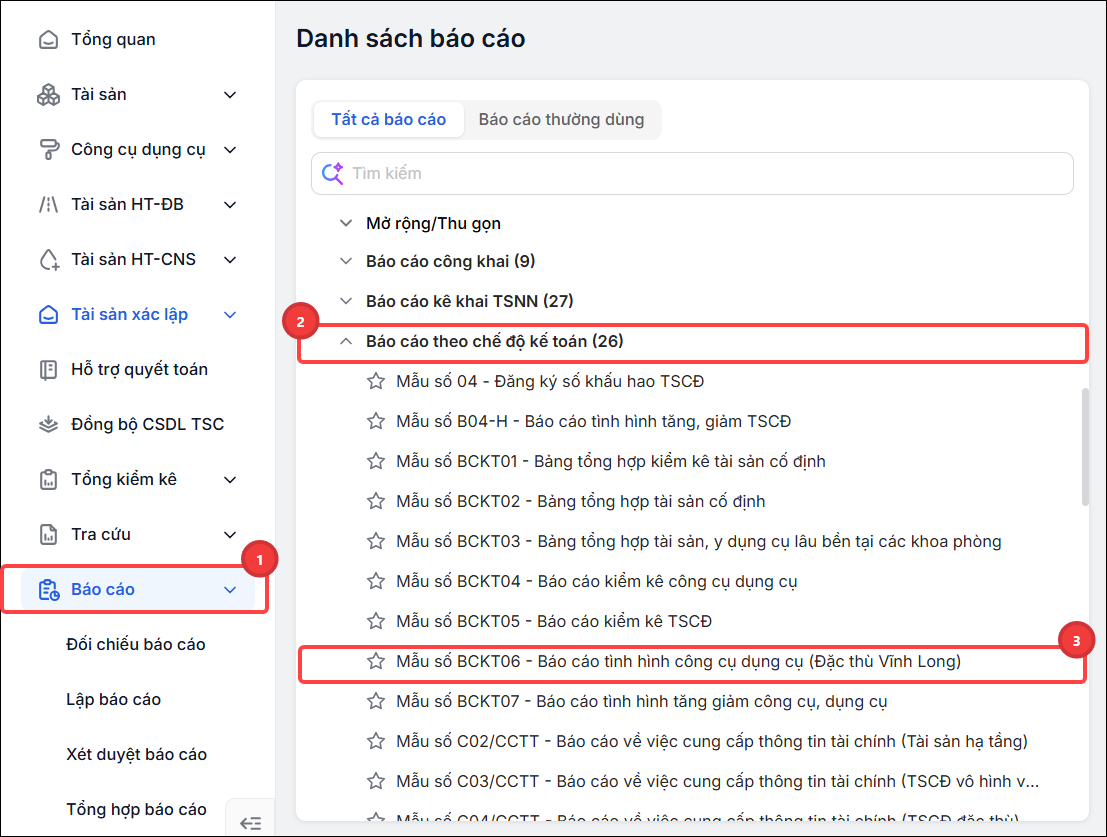The image size is (1107, 837).
Task: Expand the Tài sản HT-CNS chevron
Action: pyautogui.click(x=230, y=260)
